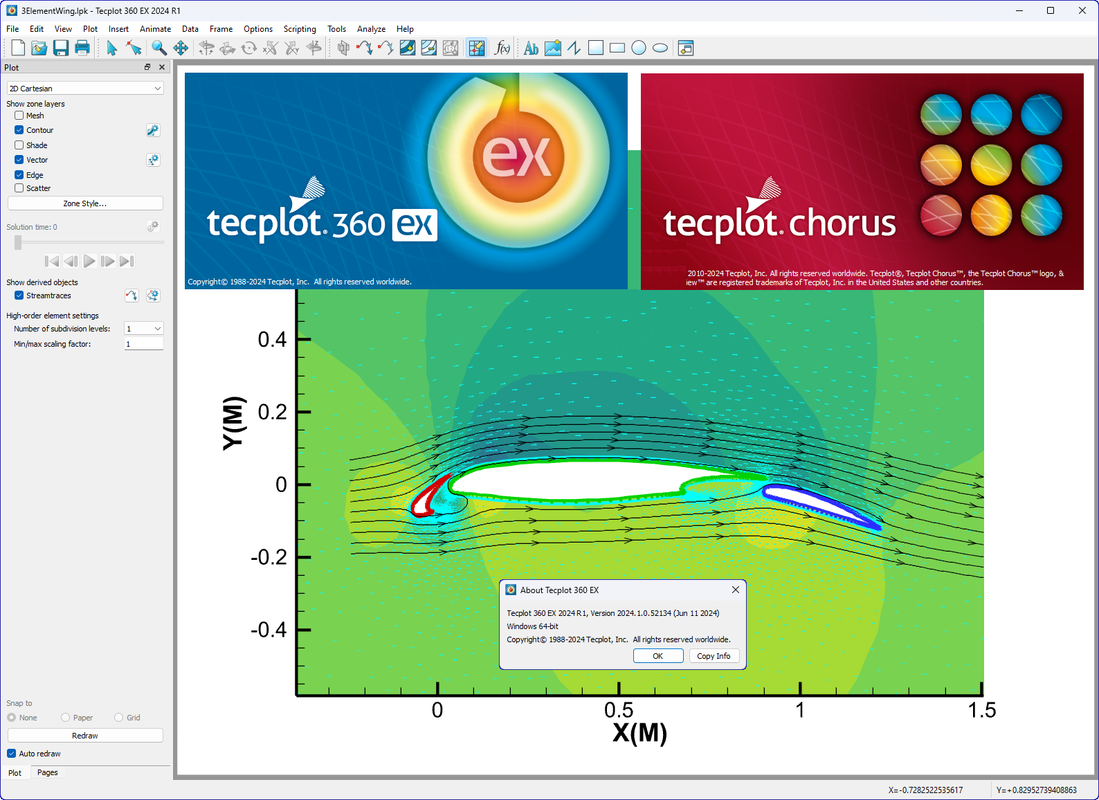Viewport: 1099px width, 800px height.
Task: Select the Circle drawing tool
Action: tap(639, 48)
